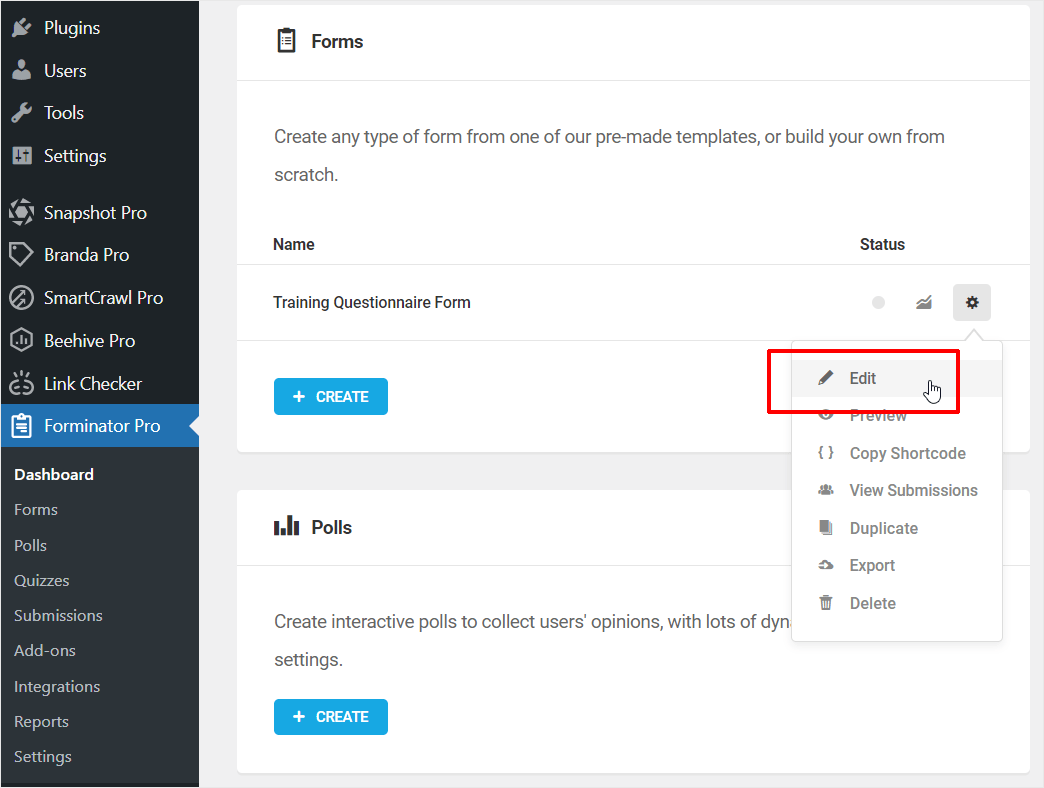Click the Tools wrench icon
The width and height of the screenshot is (1044, 788).
(x=21, y=112)
